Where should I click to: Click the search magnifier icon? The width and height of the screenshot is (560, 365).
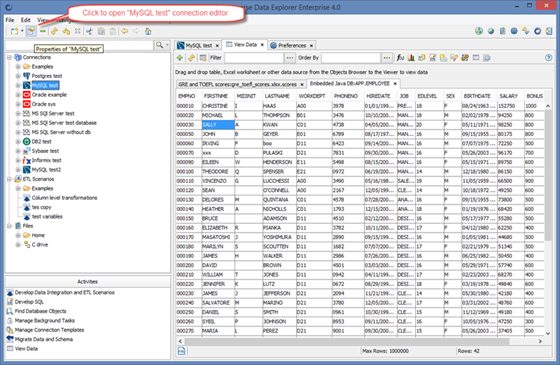pos(159,45)
